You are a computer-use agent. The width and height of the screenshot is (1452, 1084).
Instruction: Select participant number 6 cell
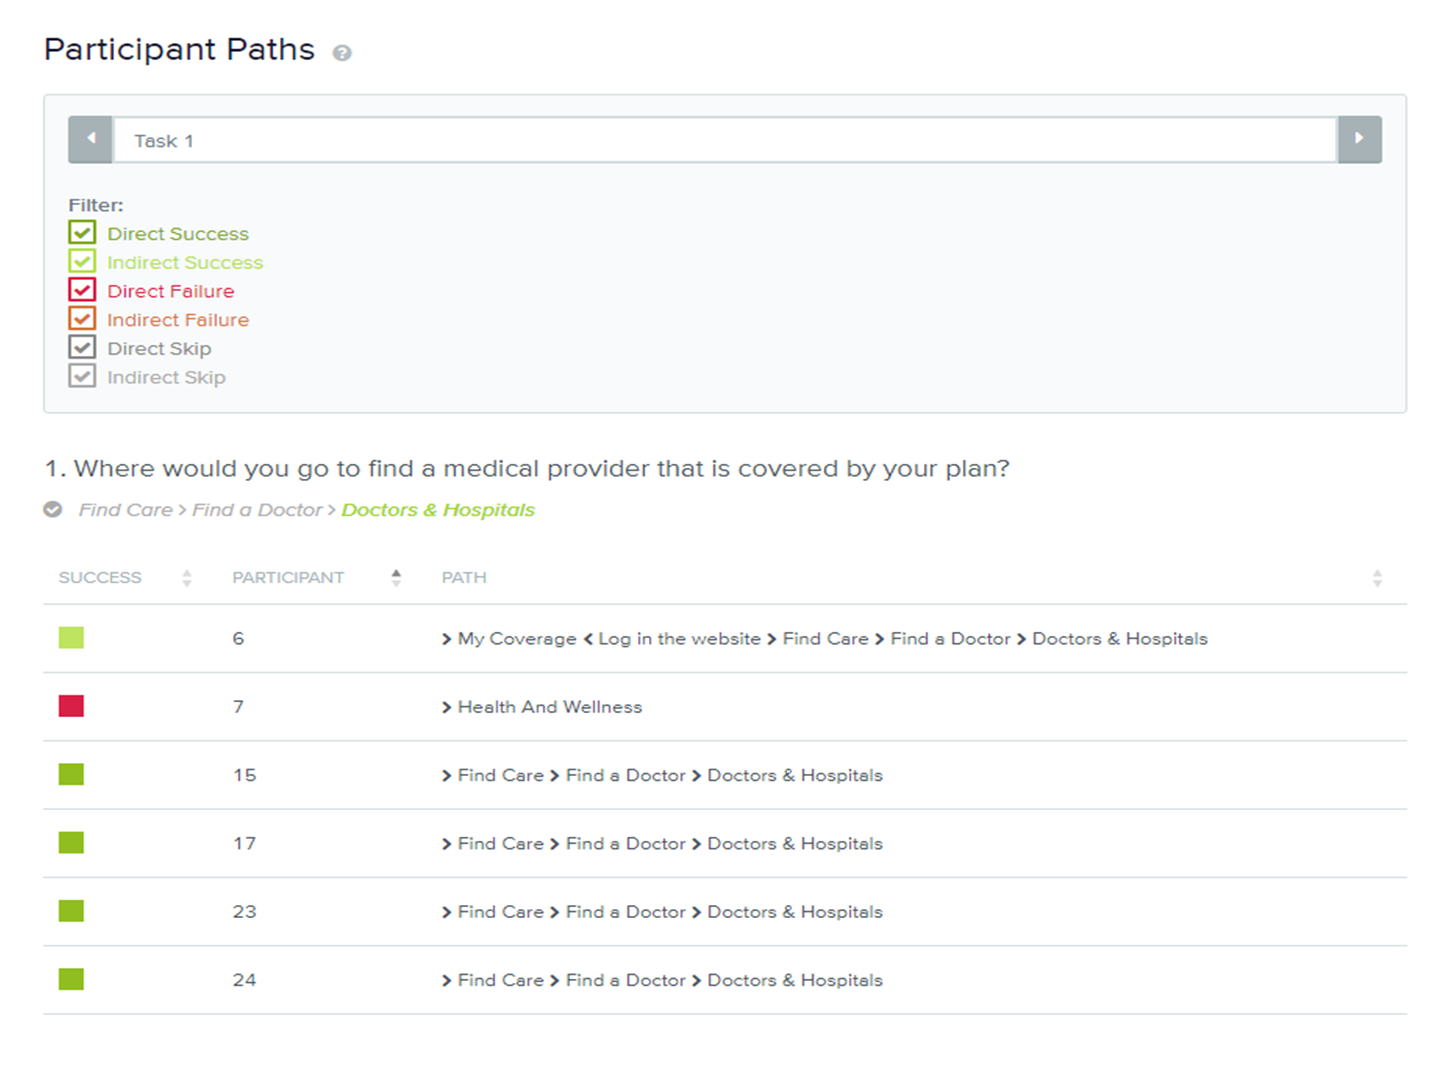tap(238, 639)
